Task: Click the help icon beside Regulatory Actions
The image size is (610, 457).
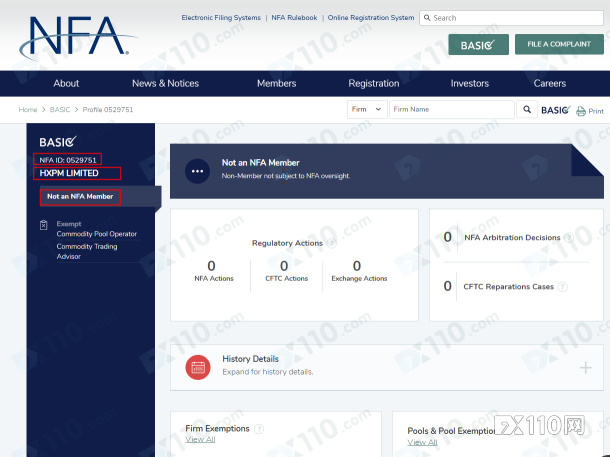Action: 331,242
